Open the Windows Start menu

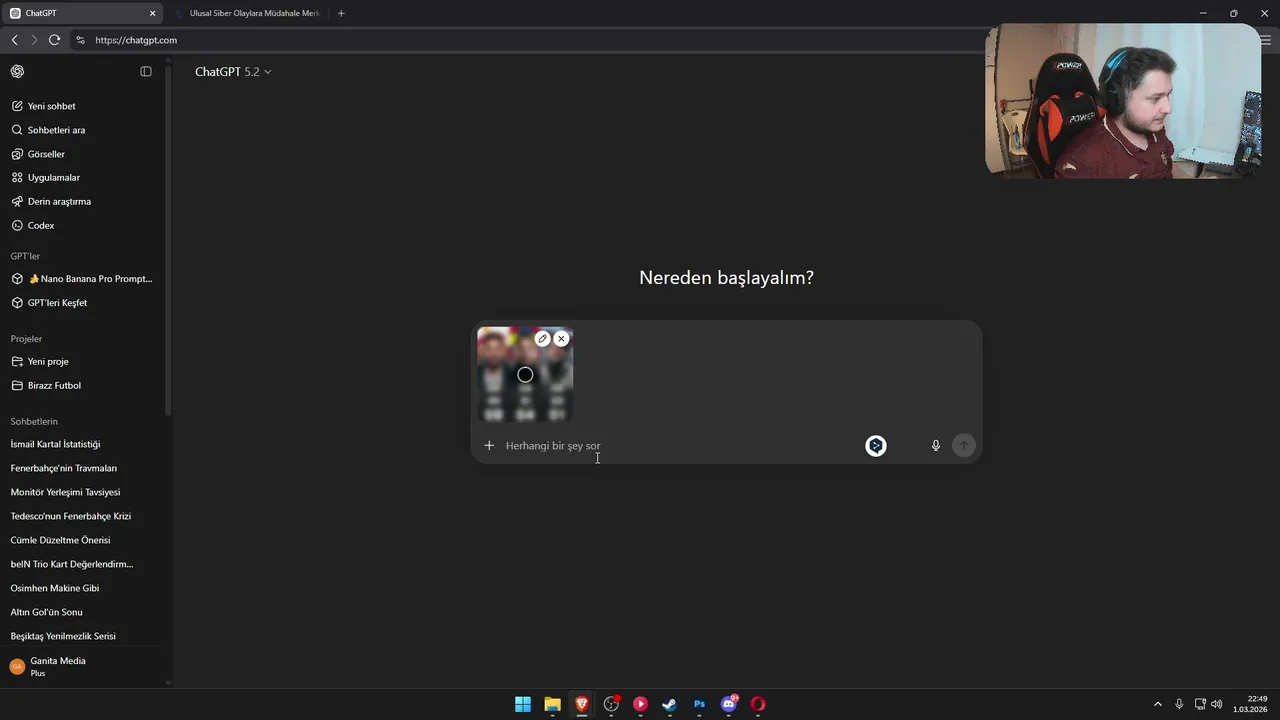[x=523, y=704]
